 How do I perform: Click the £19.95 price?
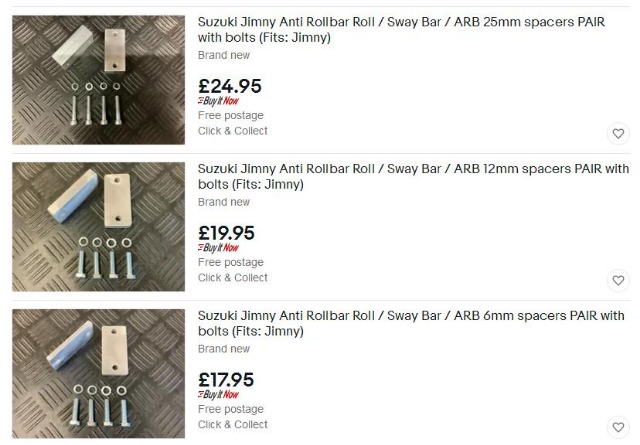pyautogui.click(x=227, y=233)
